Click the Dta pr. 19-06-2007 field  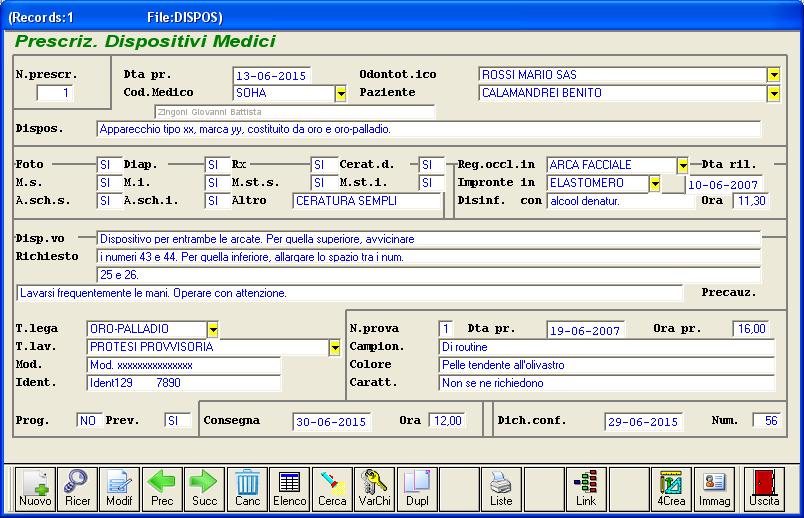point(586,330)
